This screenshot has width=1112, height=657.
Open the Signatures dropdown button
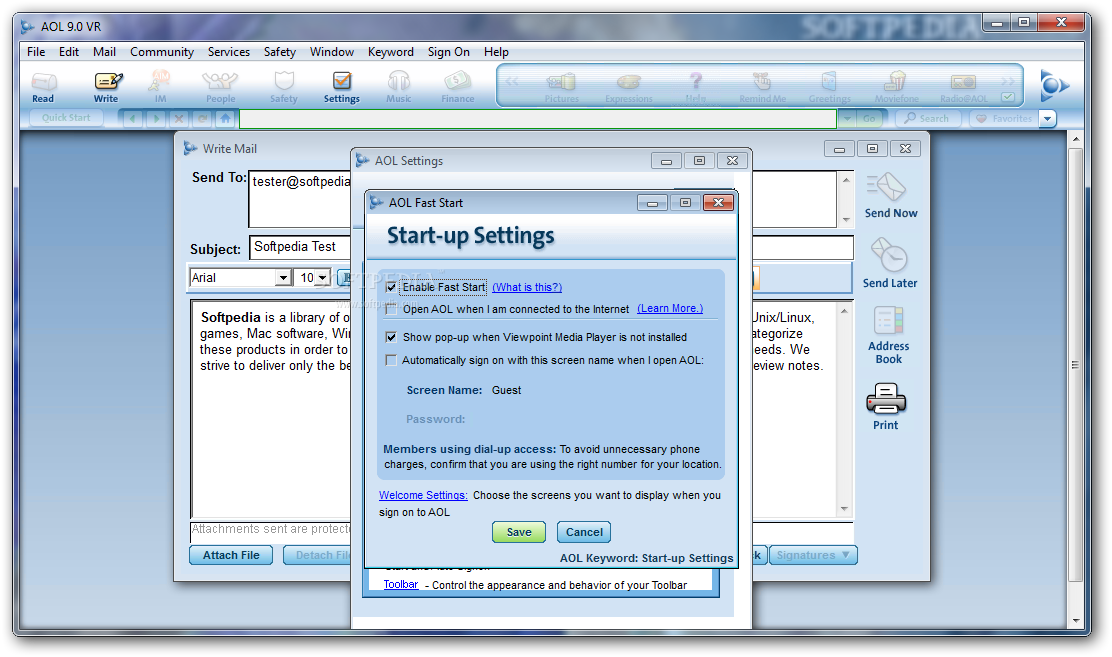coord(813,555)
